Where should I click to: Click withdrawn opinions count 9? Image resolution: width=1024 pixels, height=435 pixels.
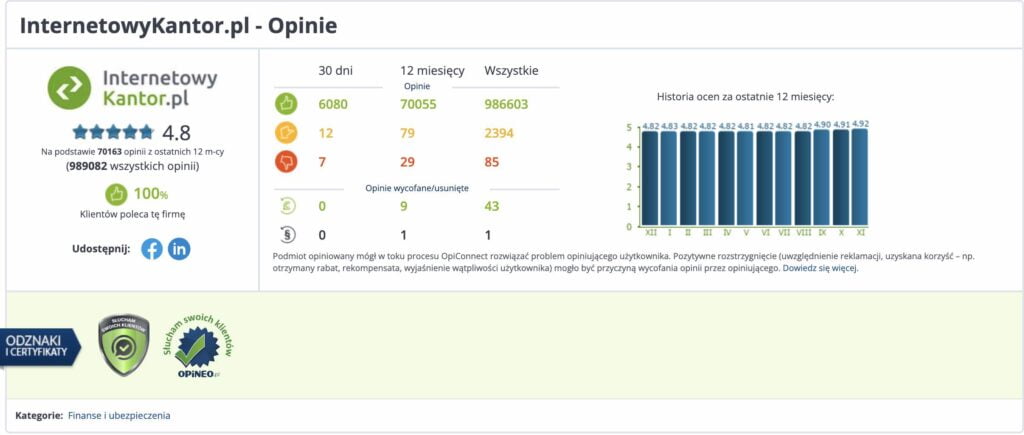point(404,206)
